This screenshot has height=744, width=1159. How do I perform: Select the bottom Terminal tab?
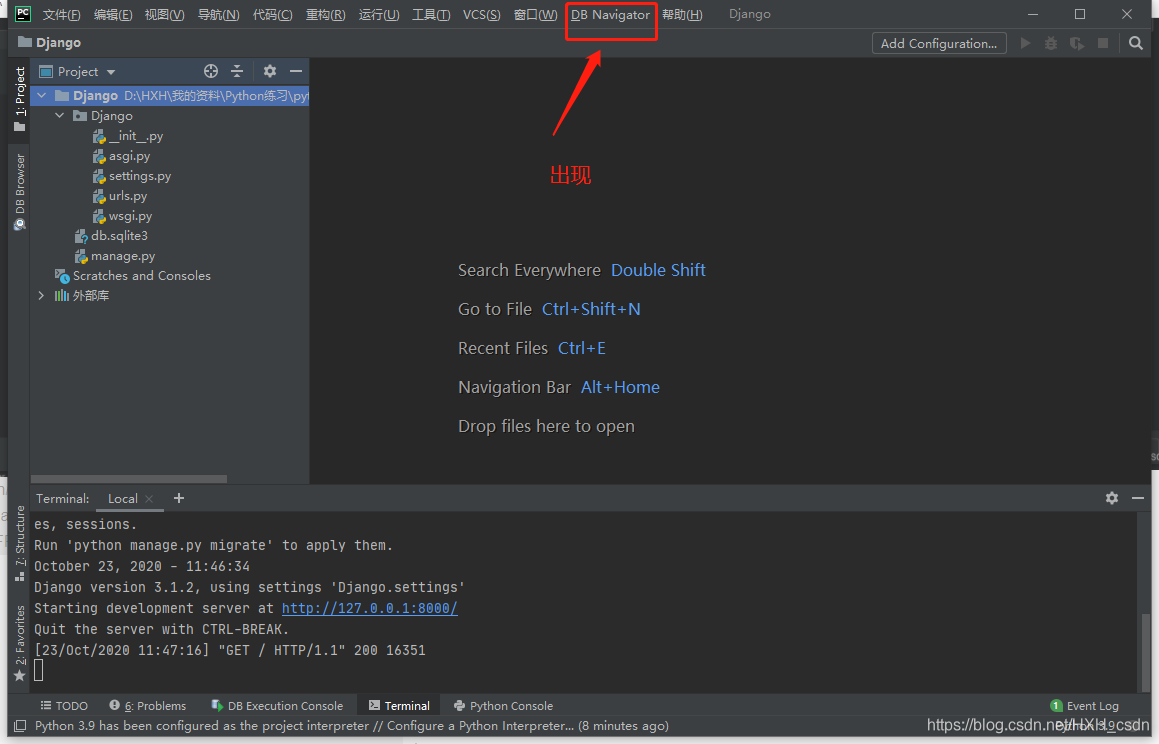tap(399, 706)
